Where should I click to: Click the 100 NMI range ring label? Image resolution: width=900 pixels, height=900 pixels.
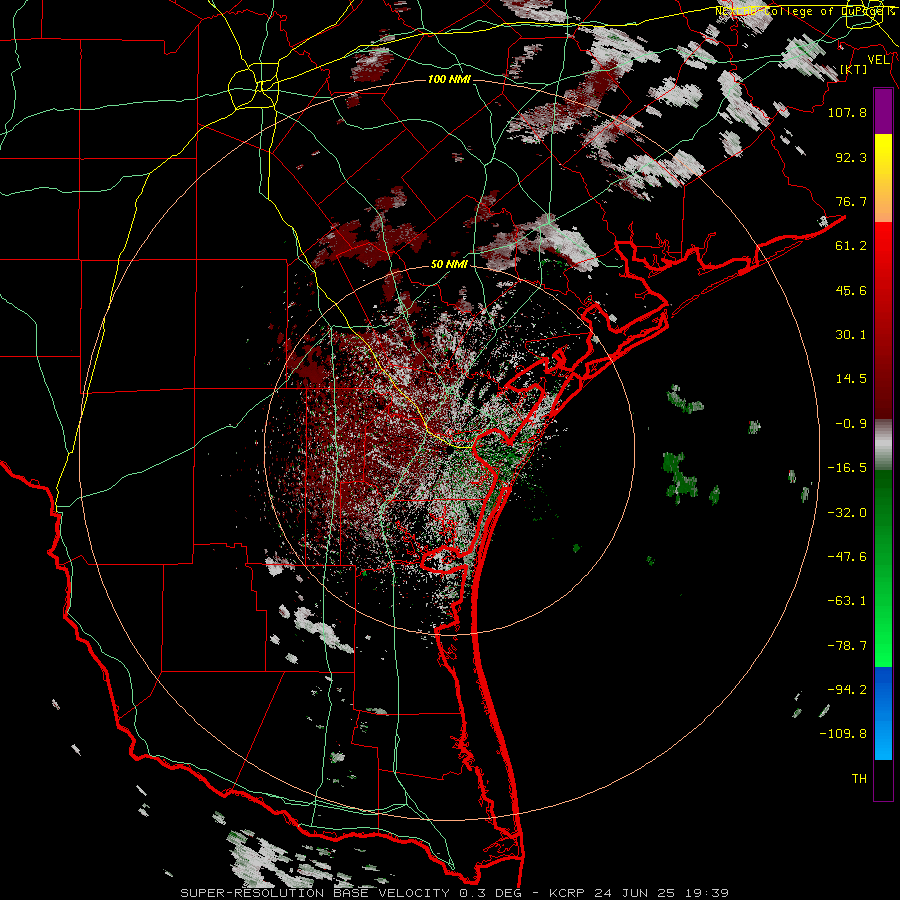[449, 79]
